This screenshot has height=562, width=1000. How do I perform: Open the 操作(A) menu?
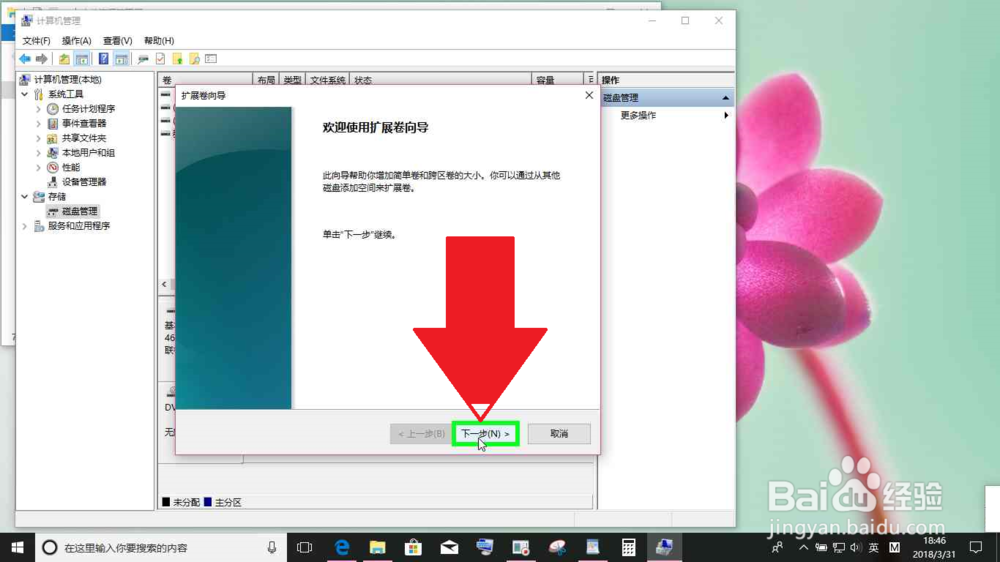(x=76, y=41)
